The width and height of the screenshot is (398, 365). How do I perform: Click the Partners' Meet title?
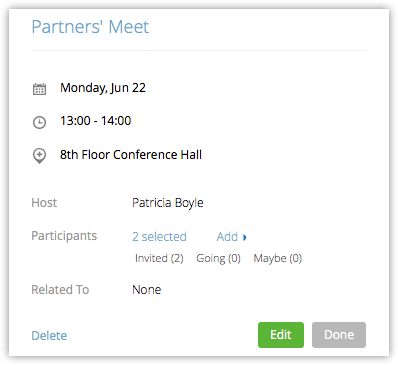90,27
